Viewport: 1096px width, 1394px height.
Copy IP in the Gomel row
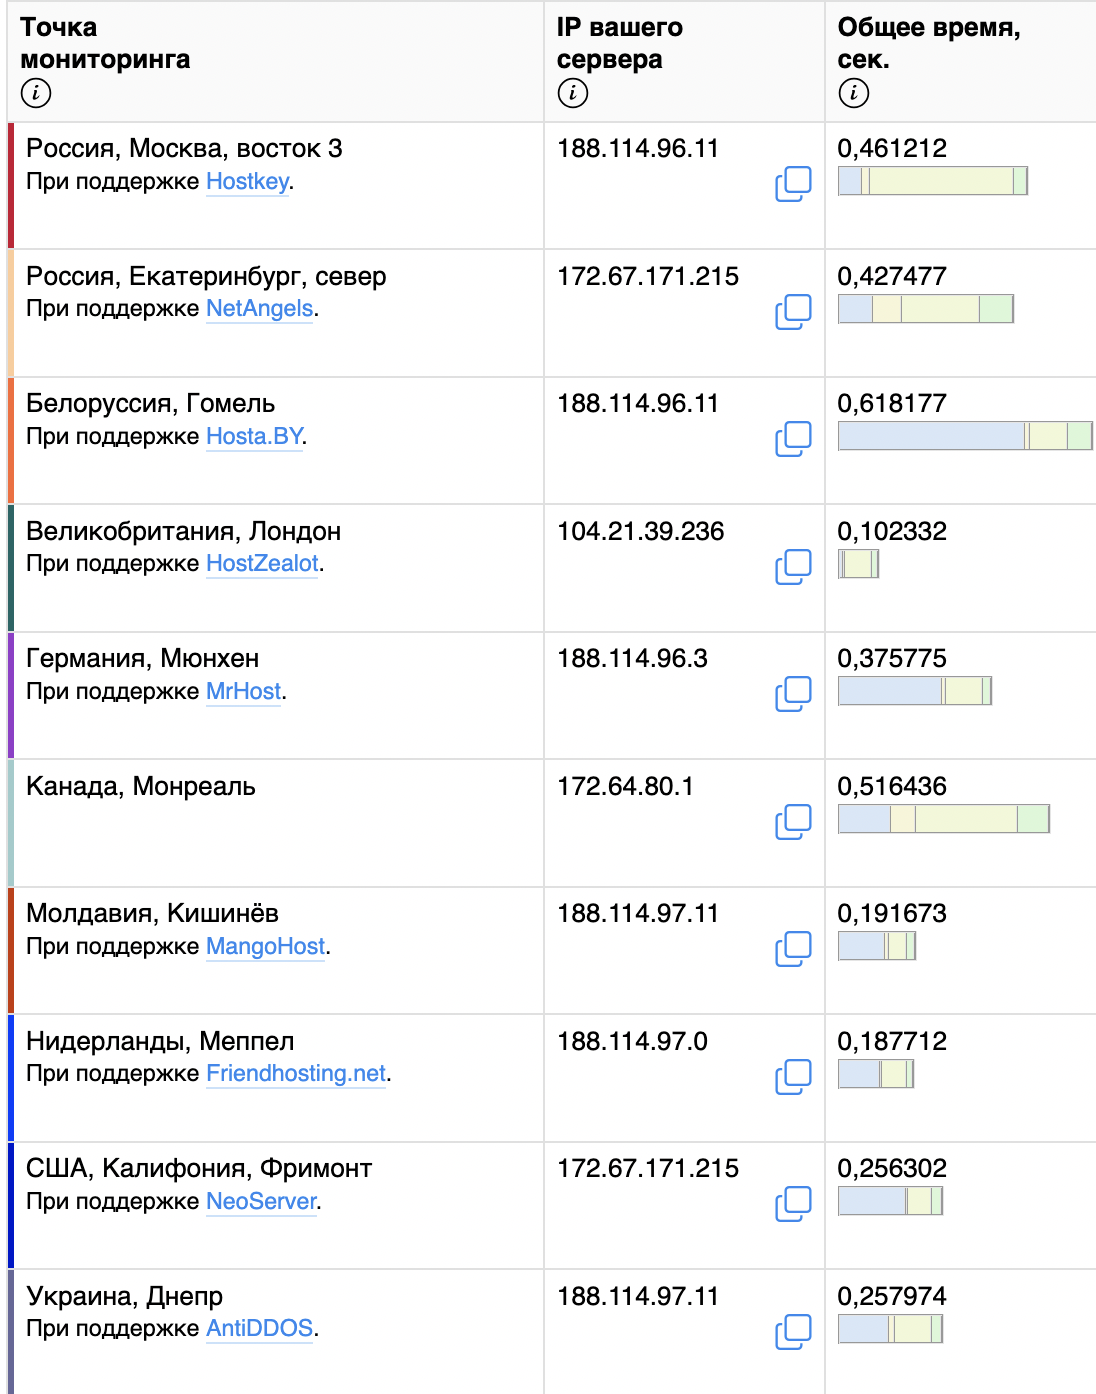pyautogui.click(x=793, y=439)
